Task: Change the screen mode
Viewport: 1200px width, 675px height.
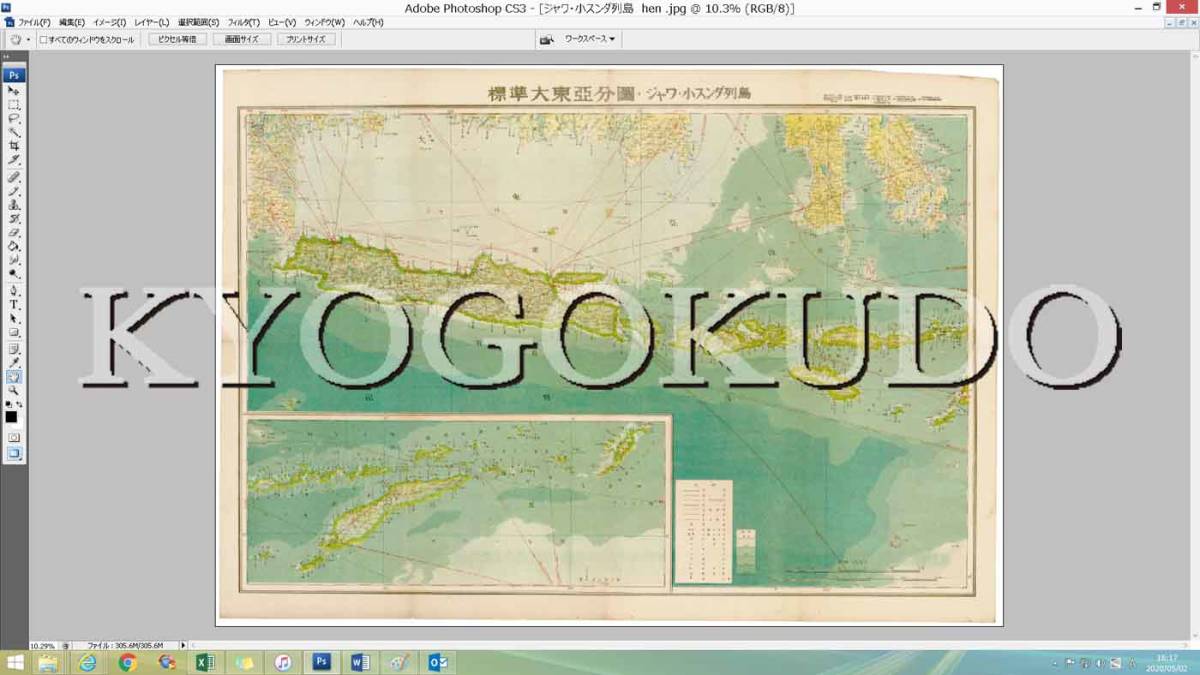Action: [x=14, y=453]
